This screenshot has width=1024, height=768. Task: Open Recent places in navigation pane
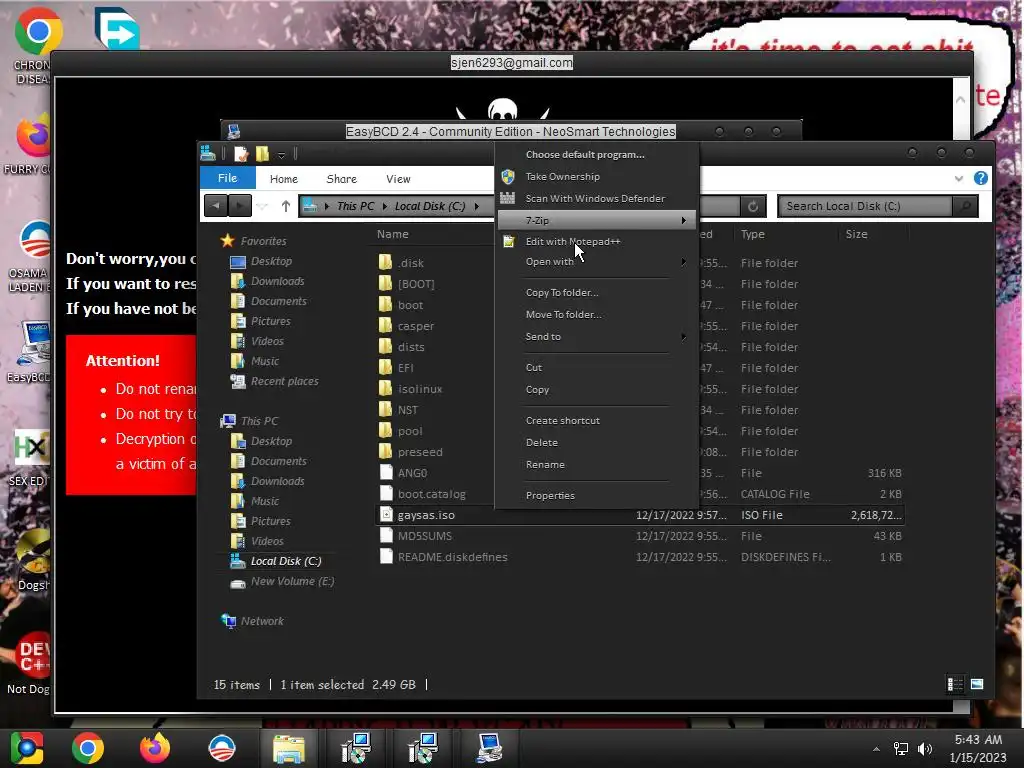[284, 381]
